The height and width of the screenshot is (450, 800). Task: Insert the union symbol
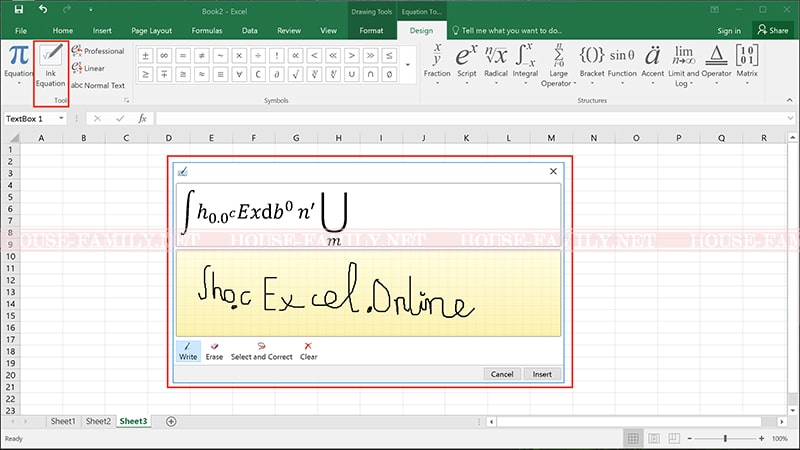click(x=352, y=74)
